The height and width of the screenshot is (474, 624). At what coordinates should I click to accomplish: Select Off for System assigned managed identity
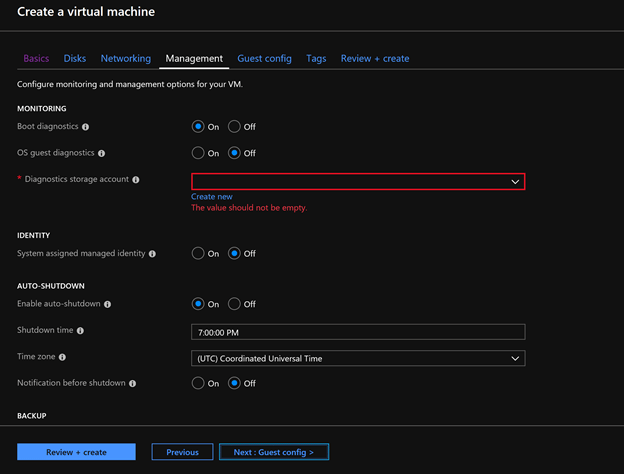click(234, 254)
